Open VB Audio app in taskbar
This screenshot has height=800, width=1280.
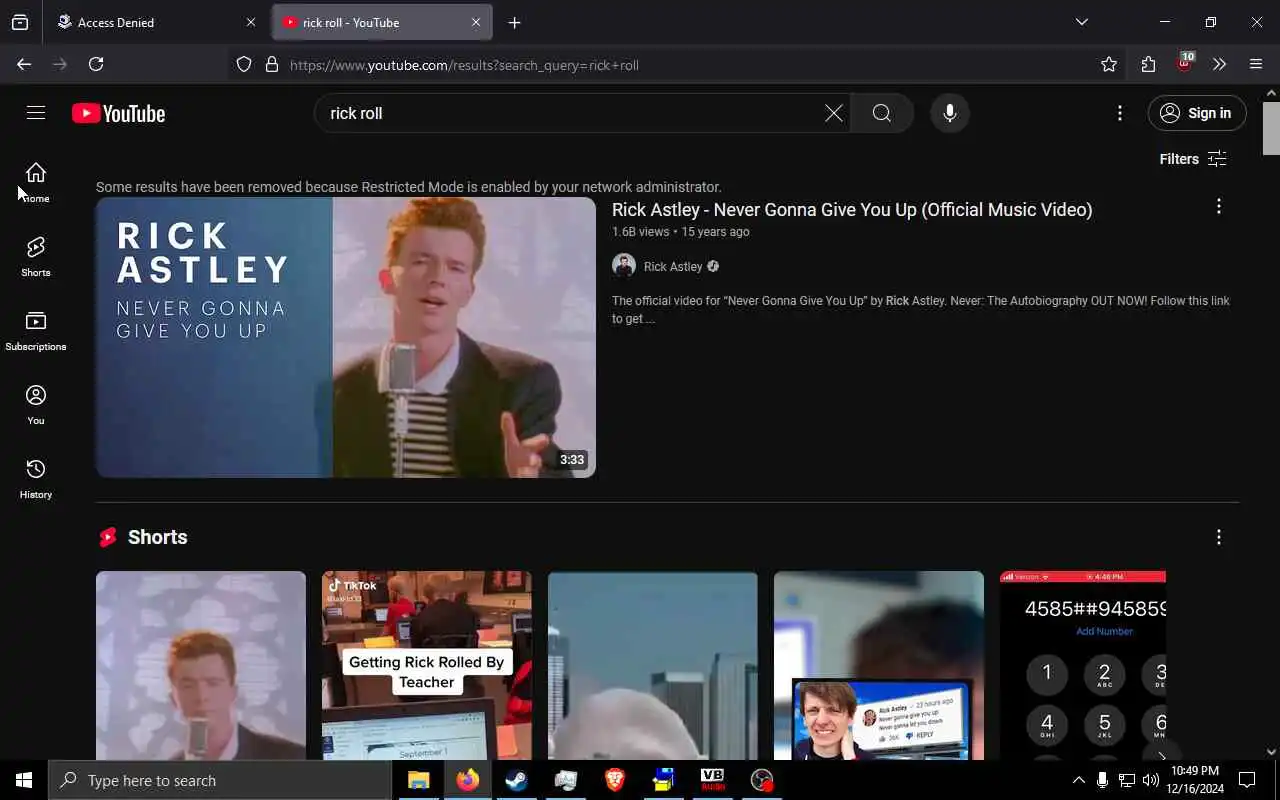click(x=712, y=780)
